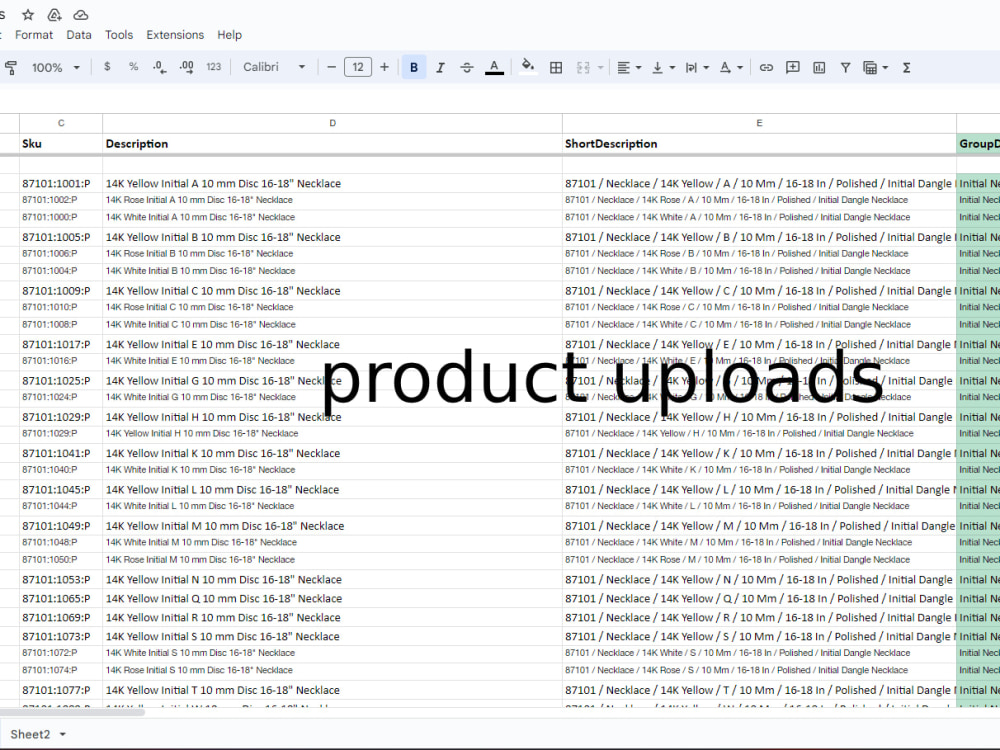Open the Format menu

(x=34, y=35)
